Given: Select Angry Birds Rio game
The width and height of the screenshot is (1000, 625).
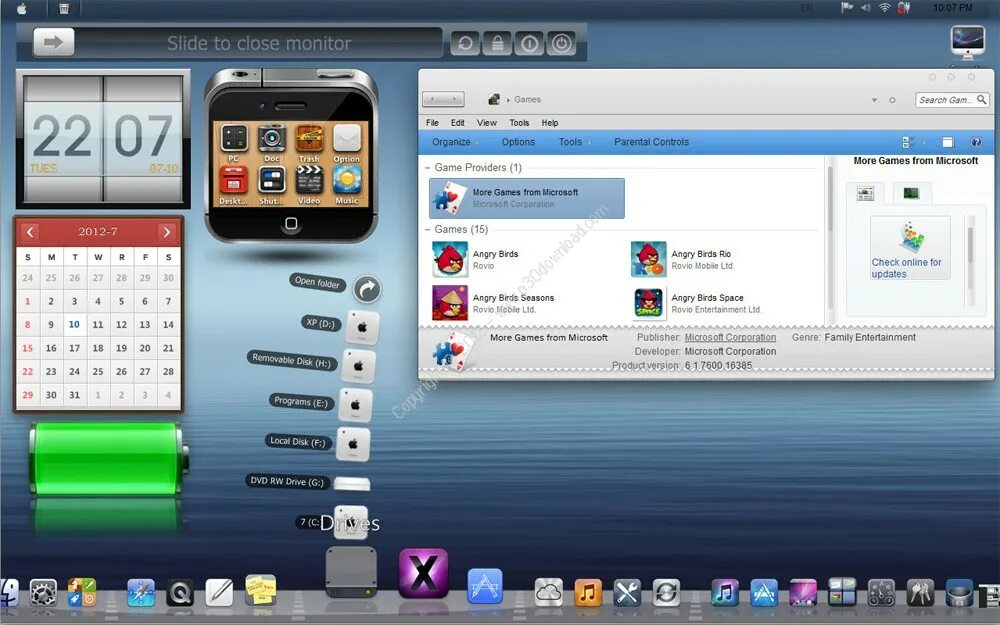Looking at the screenshot, I should (682, 260).
